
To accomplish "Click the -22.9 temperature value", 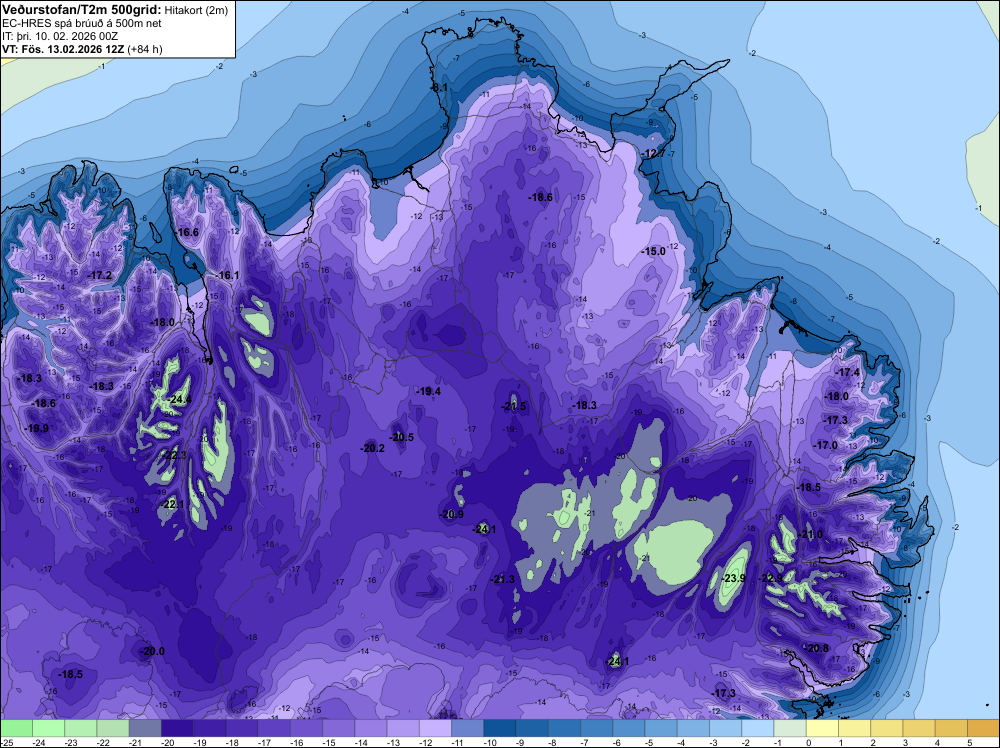I will pos(770,578).
